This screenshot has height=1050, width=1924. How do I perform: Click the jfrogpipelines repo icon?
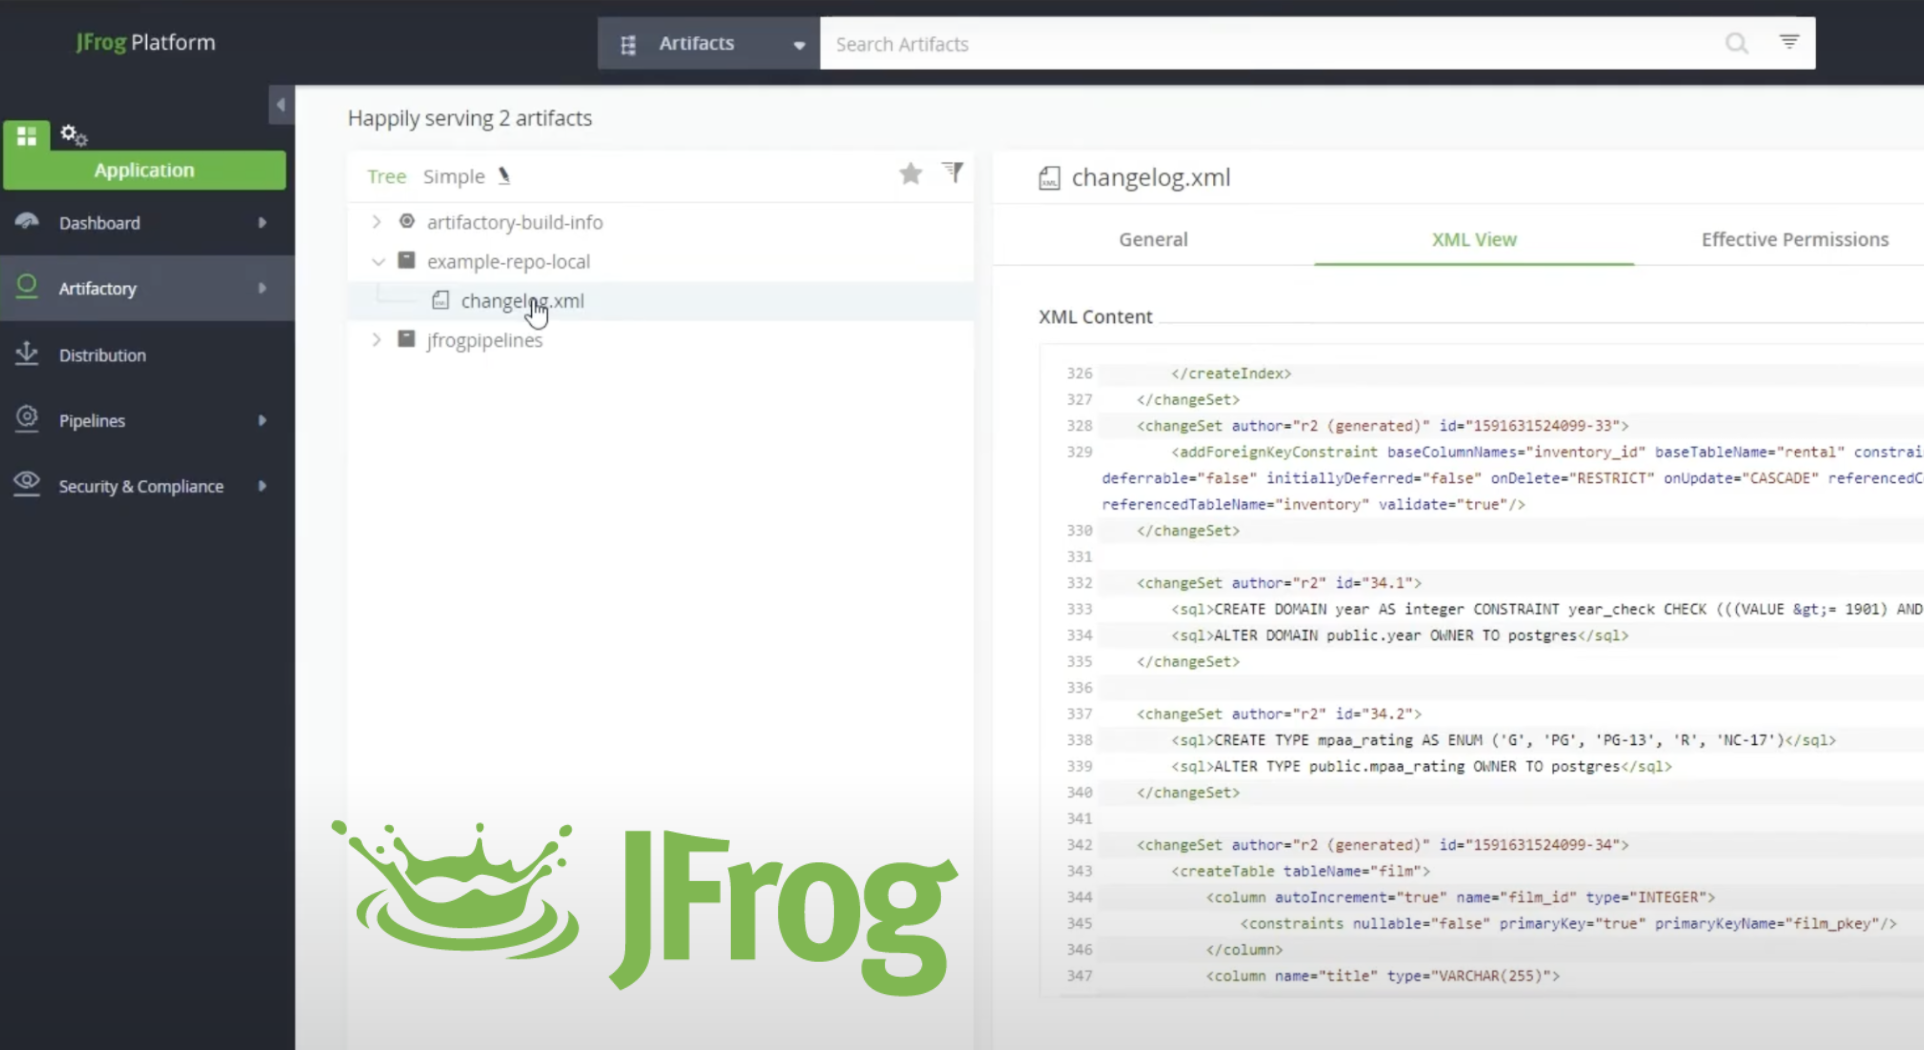point(406,339)
